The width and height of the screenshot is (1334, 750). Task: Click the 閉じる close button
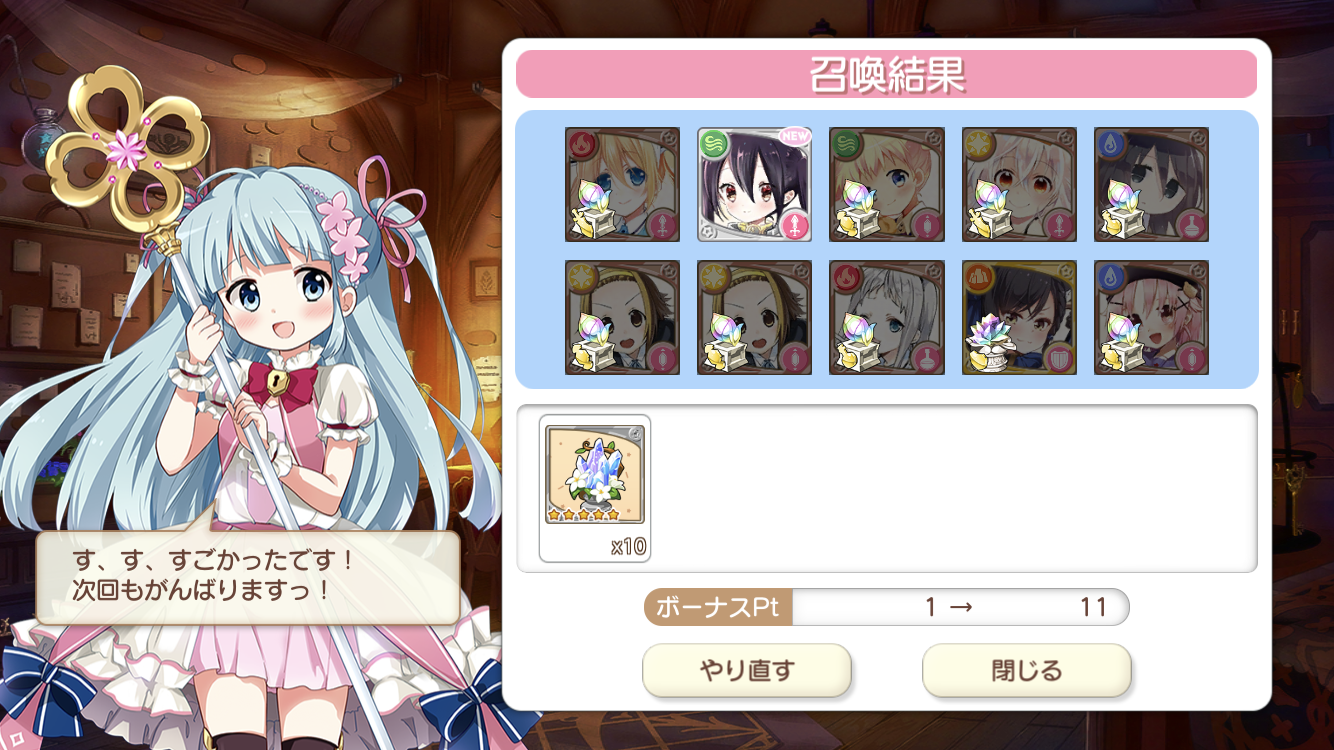point(1026,670)
